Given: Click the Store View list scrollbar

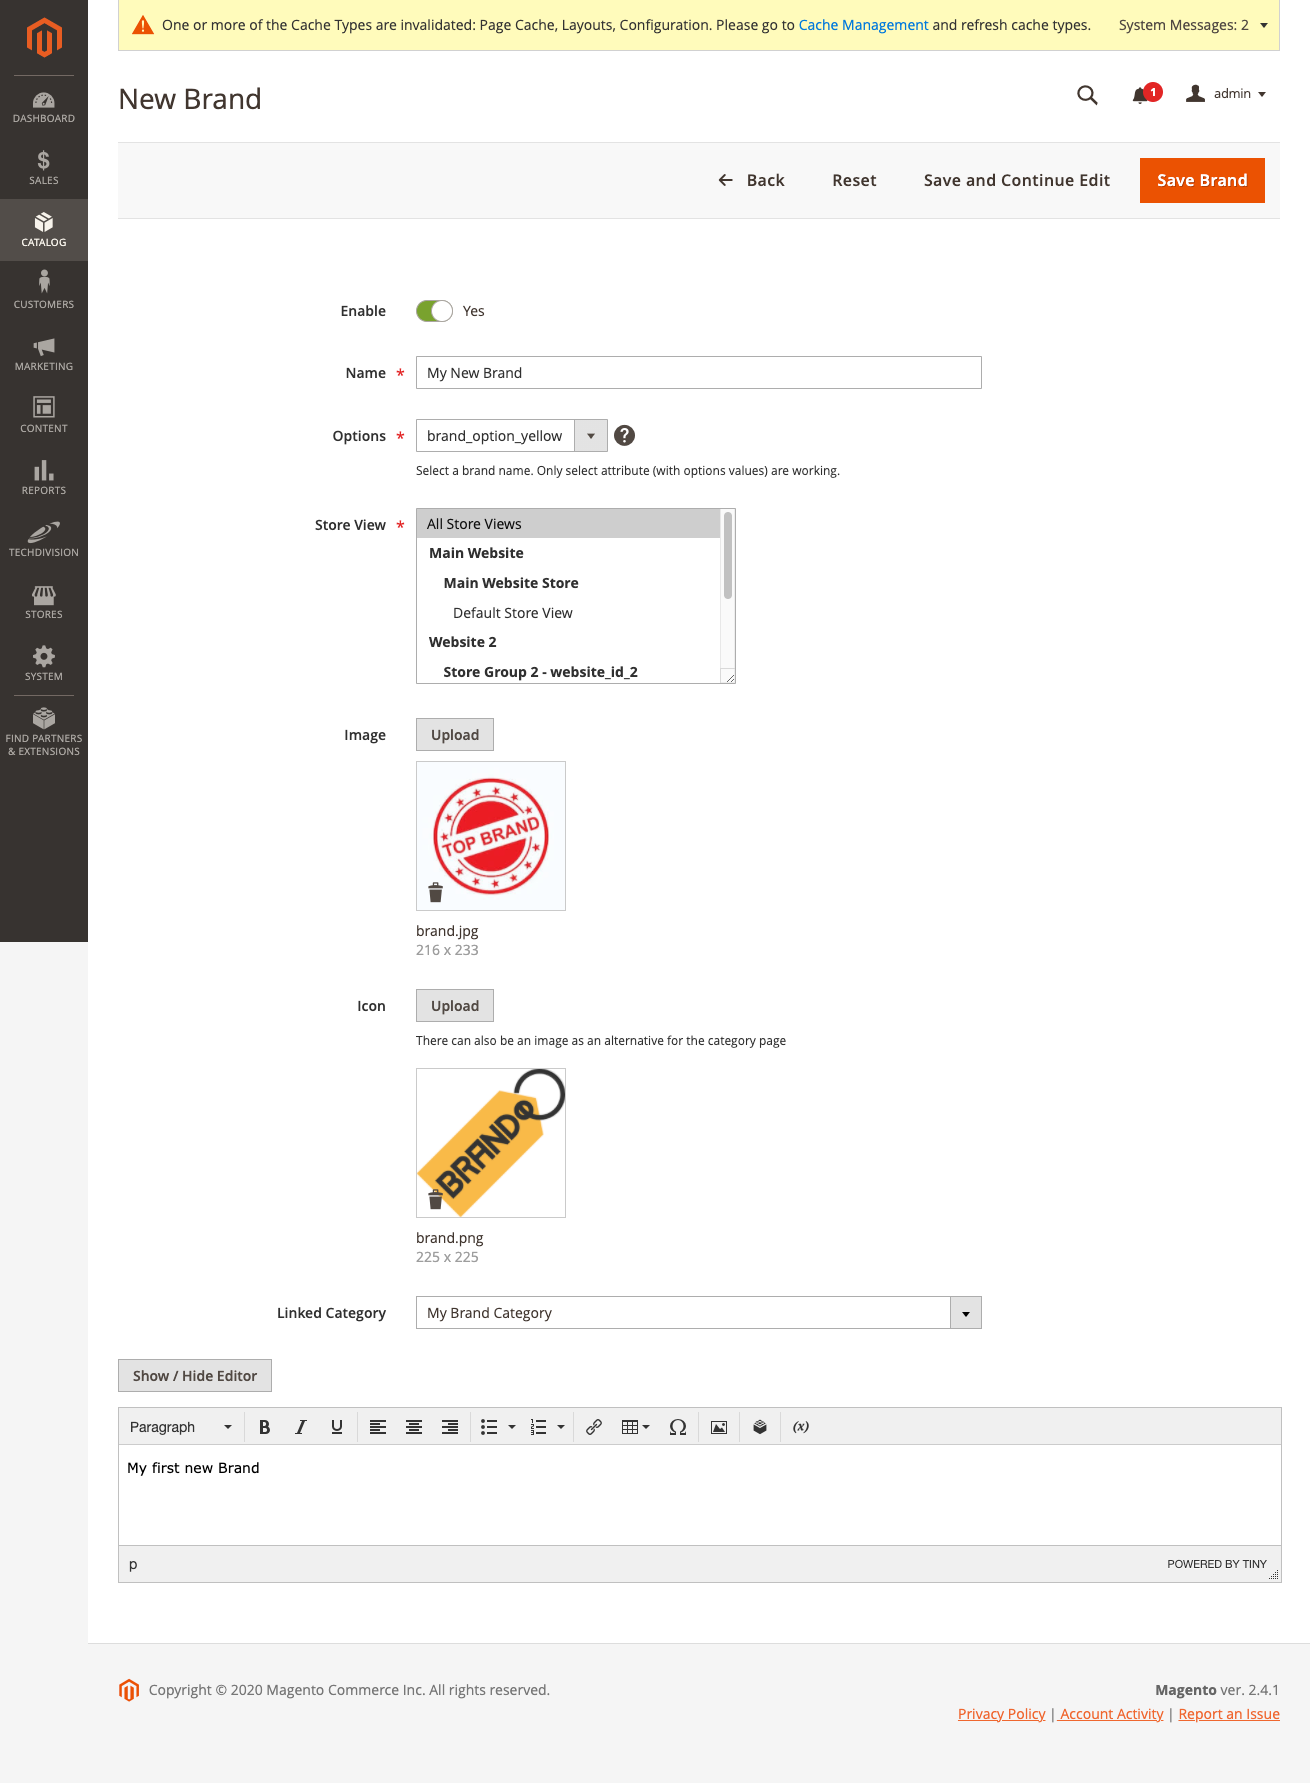Looking at the screenshot, I should 728,556.
